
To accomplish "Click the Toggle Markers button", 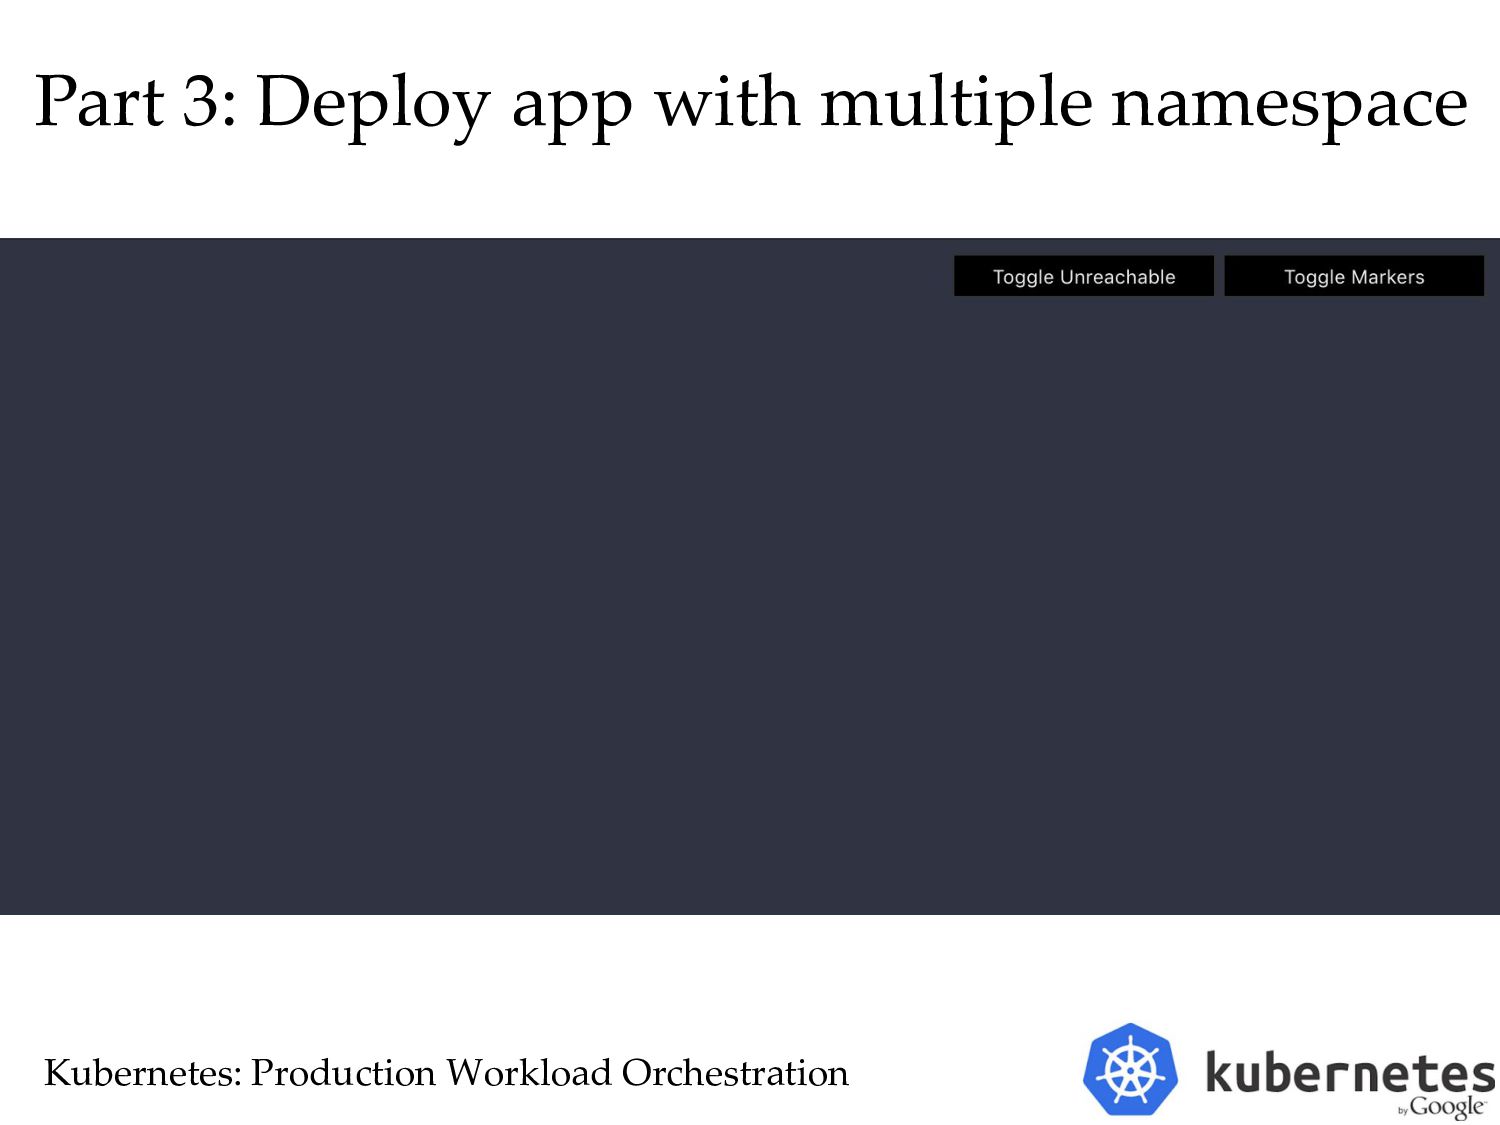I will pyautogui.click(x=1354, y=276).
